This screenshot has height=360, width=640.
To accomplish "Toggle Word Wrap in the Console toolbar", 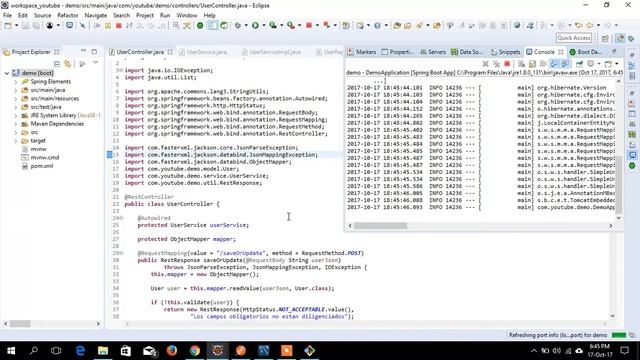I will click(543, 64).
